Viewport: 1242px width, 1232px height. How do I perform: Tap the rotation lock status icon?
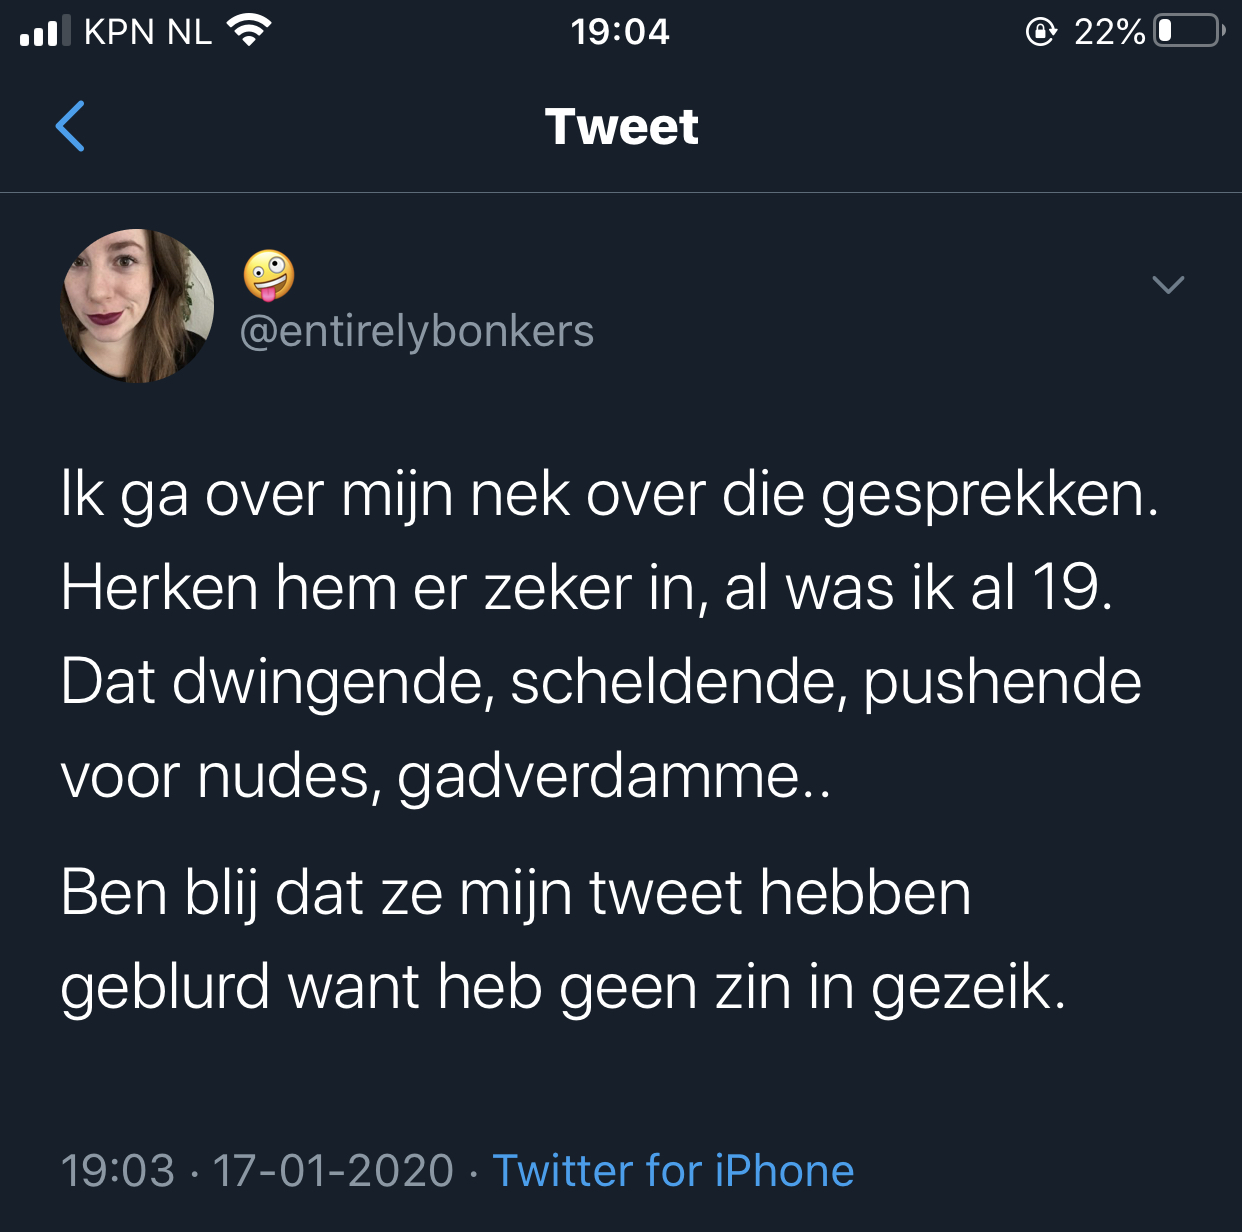[1041, 32]
